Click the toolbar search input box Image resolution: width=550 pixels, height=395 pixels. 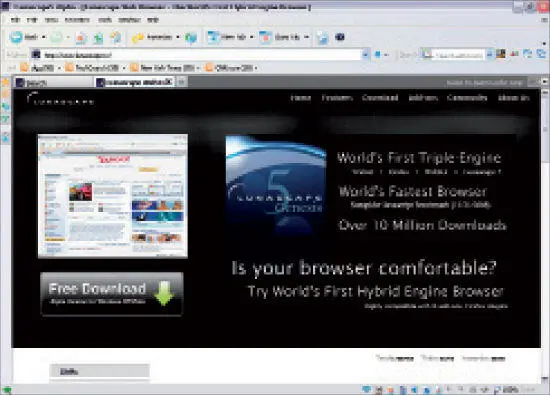(x=458, y=55)
